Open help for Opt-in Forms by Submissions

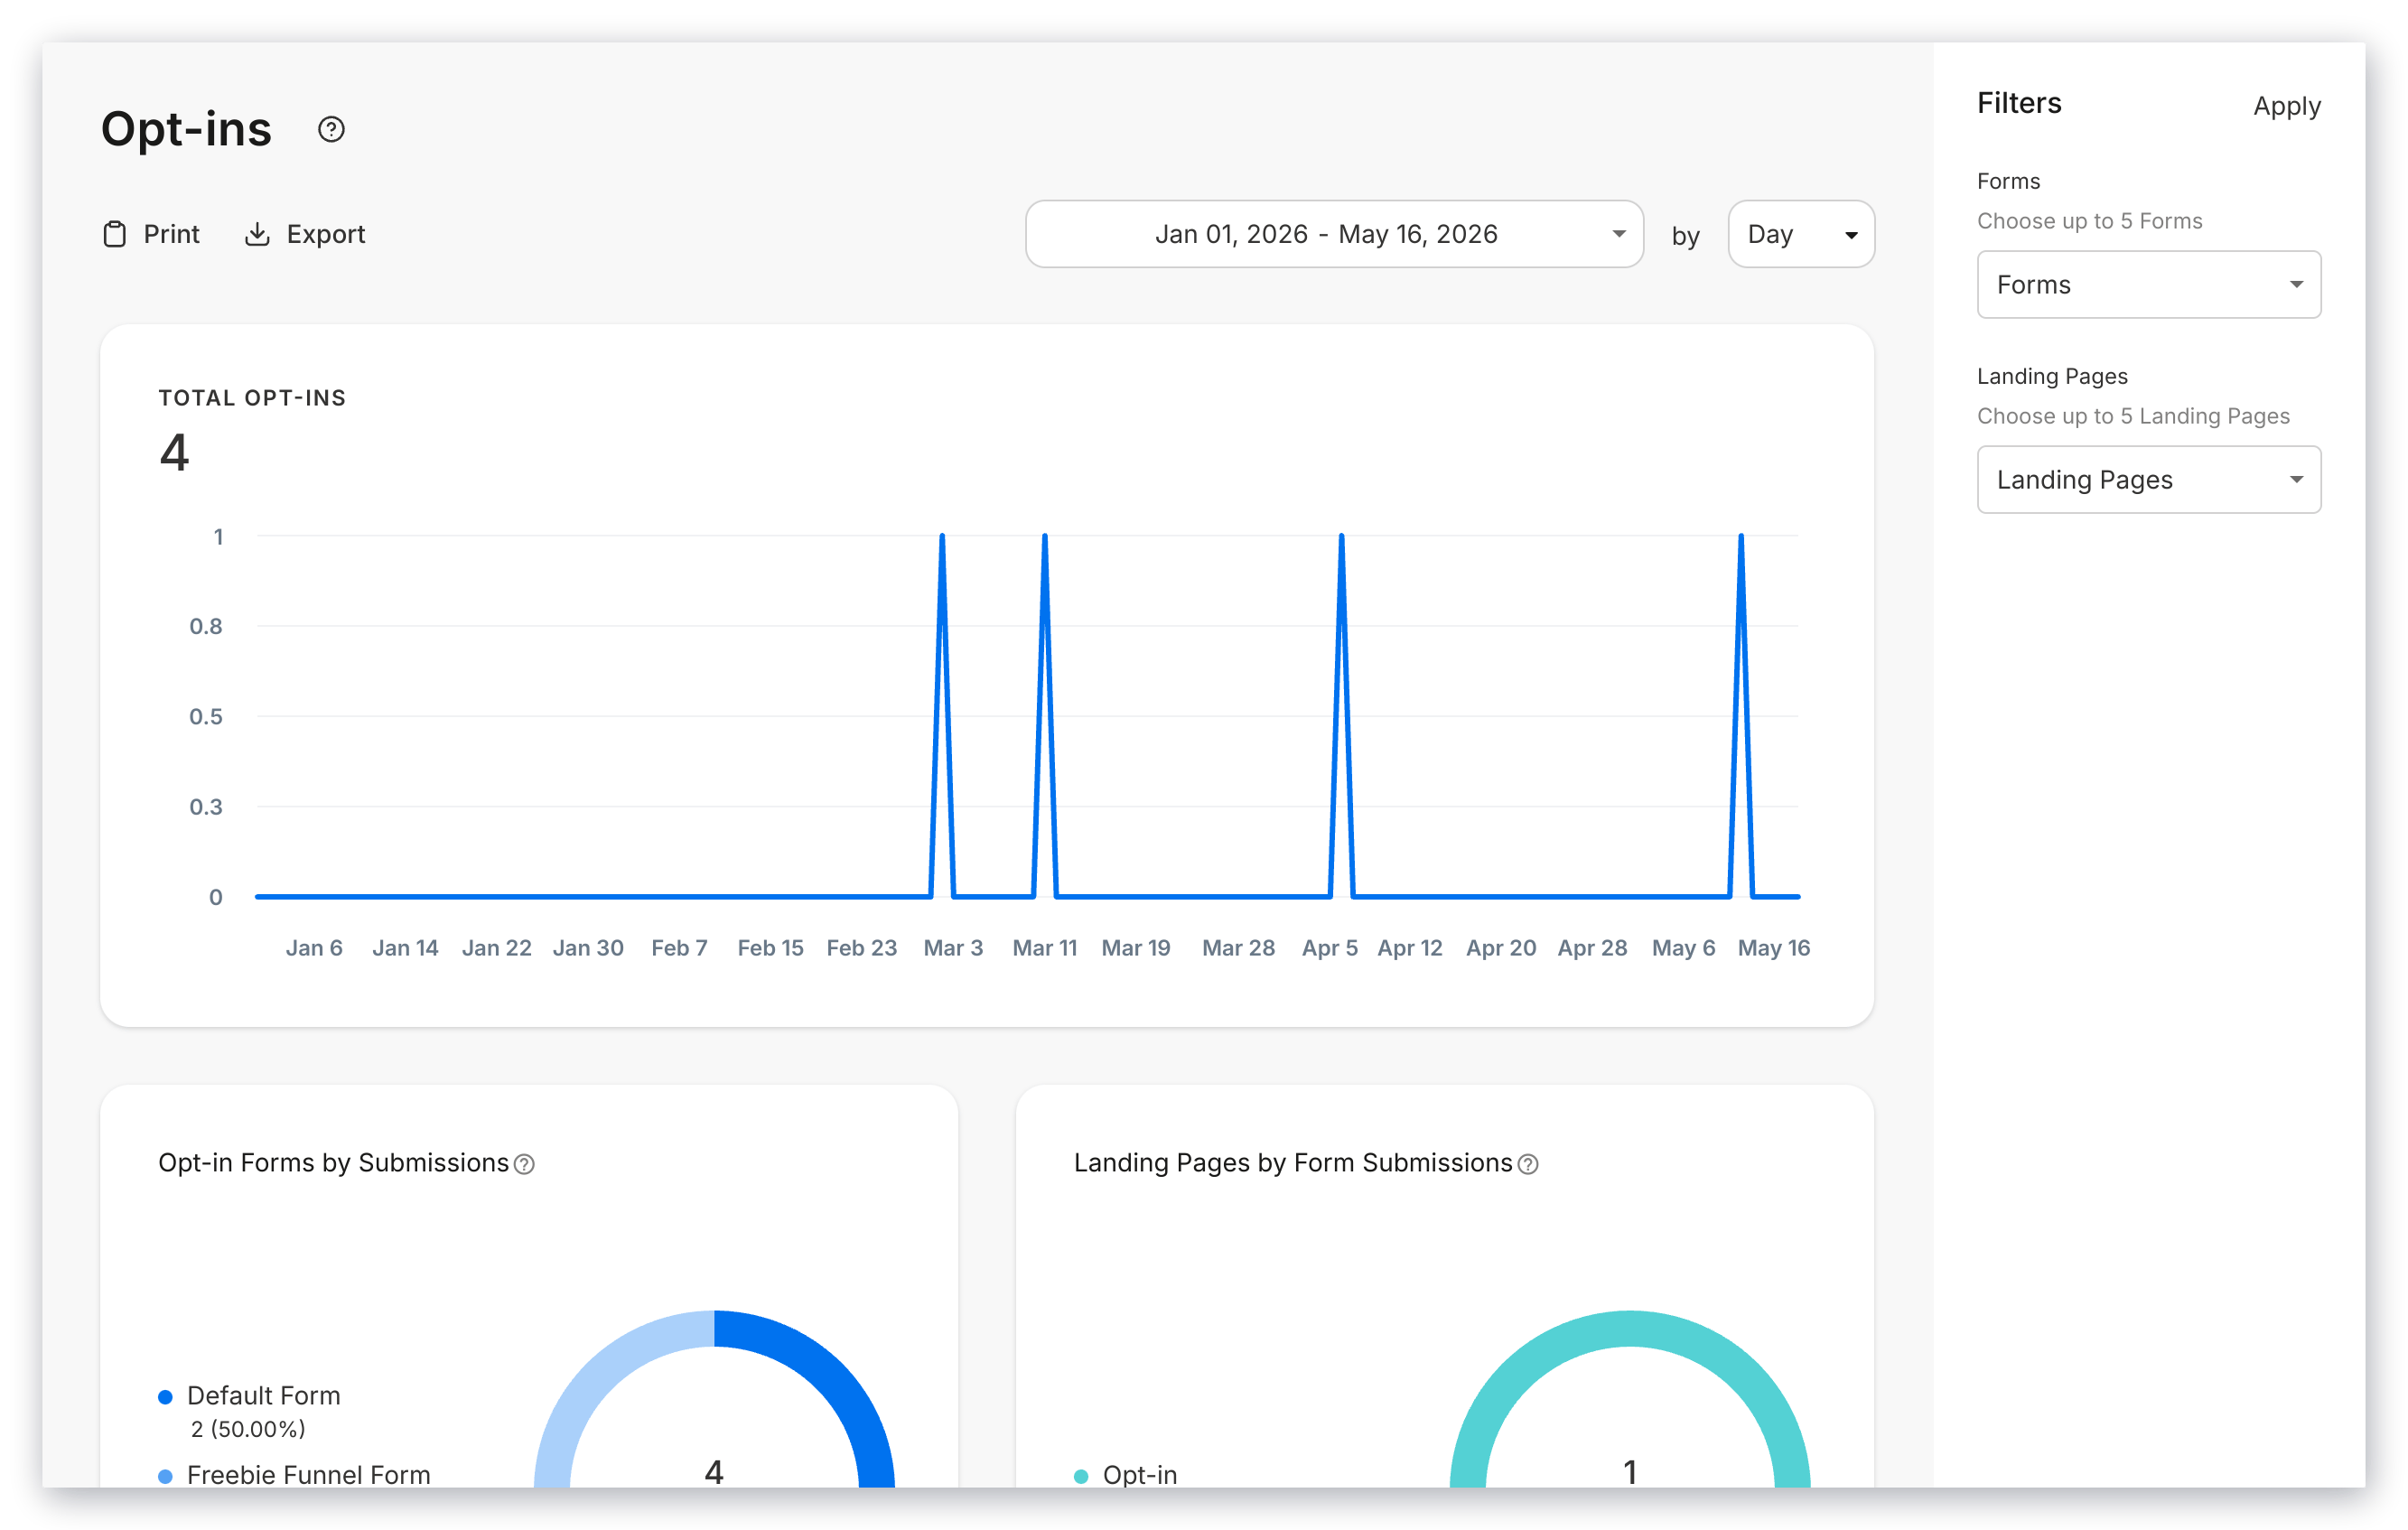(x=524, y=1164)
